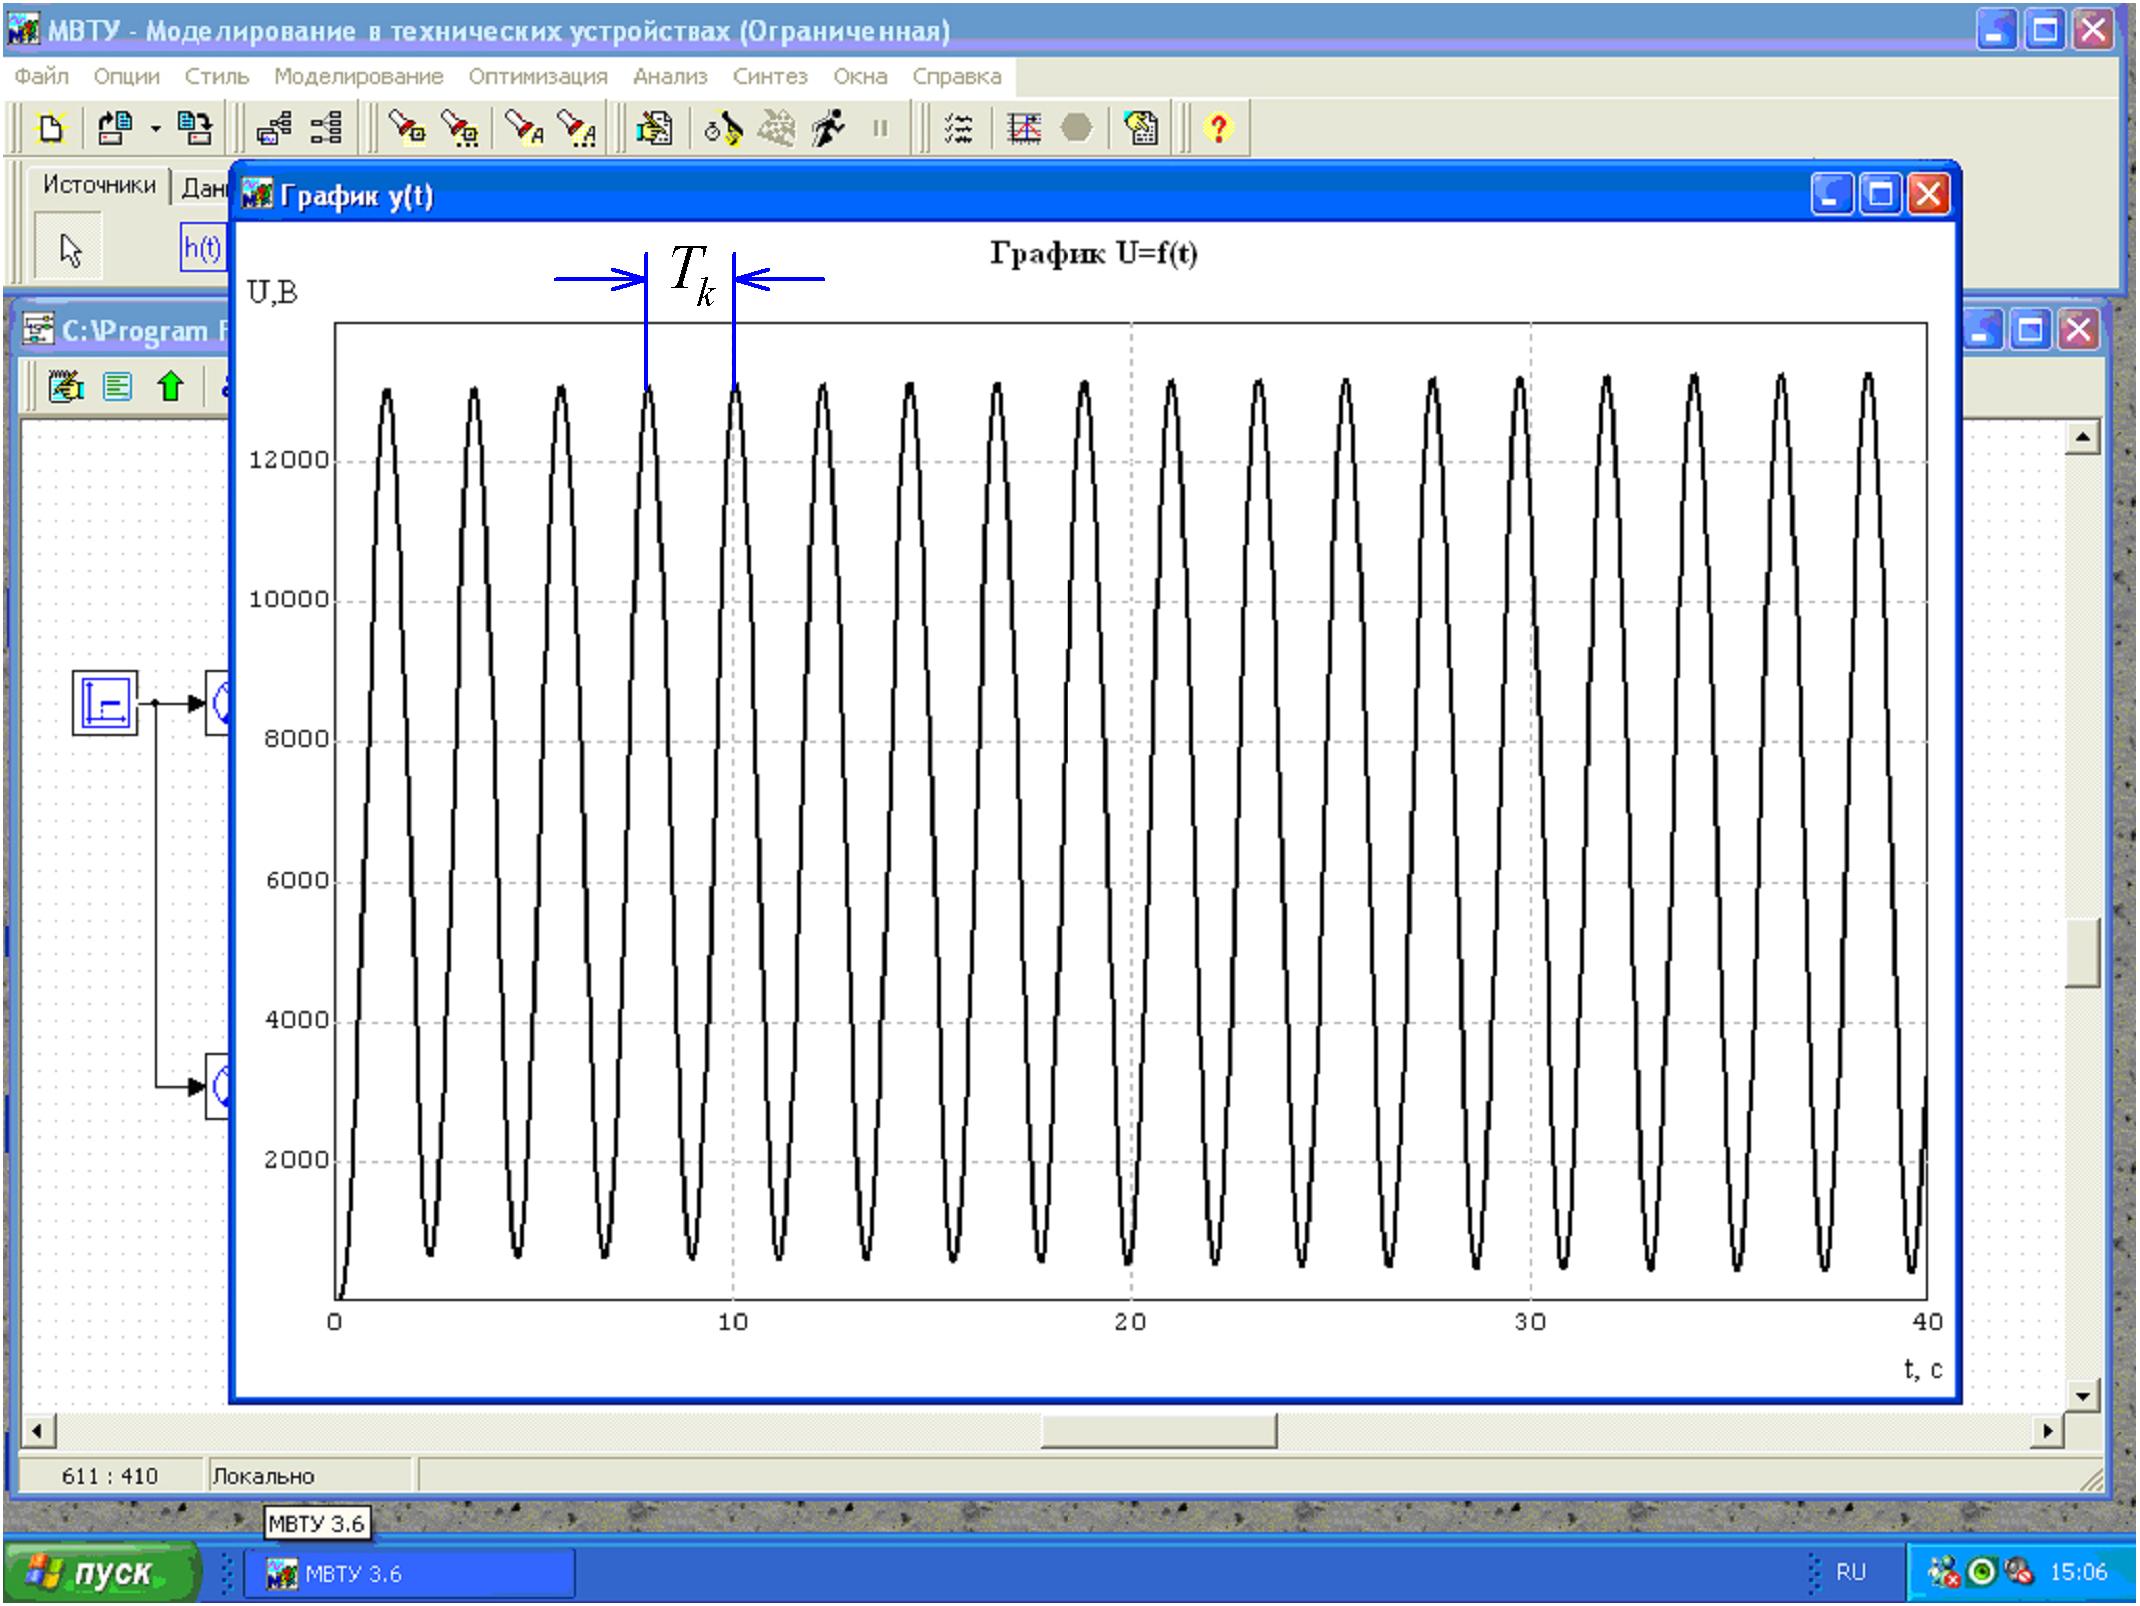Click the checklist options toolbar icon
The width and height of the screenshot is (2140, 1606).
click(958, 128)
